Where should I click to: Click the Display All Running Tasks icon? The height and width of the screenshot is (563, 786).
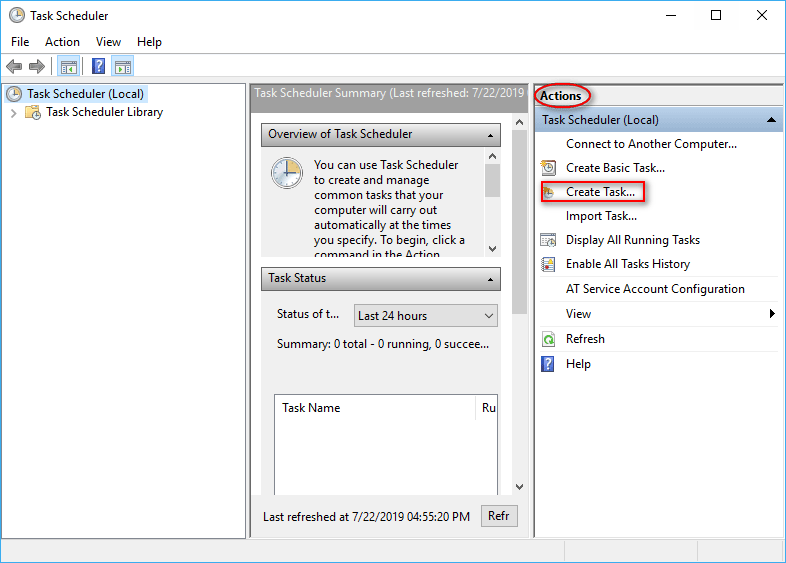(x=548, y=240)
